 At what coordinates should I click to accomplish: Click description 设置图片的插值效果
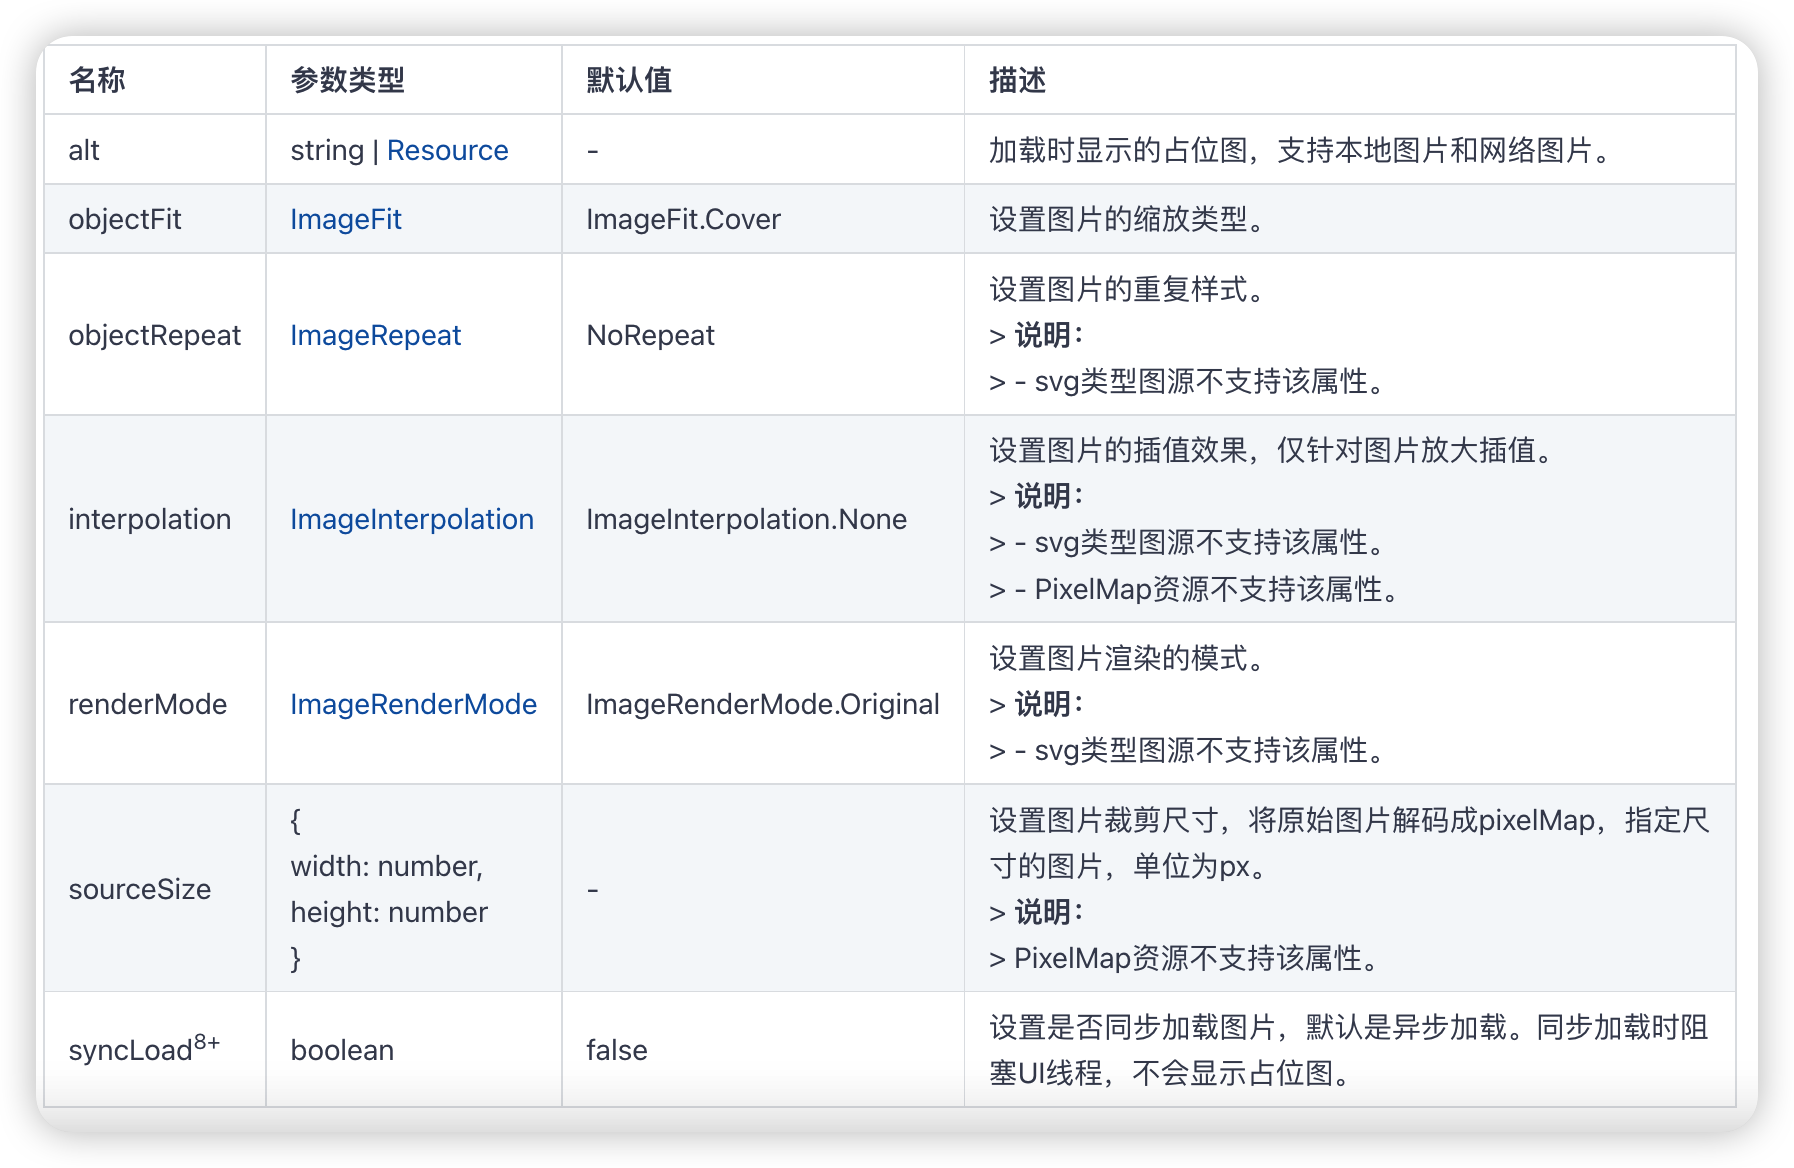point(1272,450)
